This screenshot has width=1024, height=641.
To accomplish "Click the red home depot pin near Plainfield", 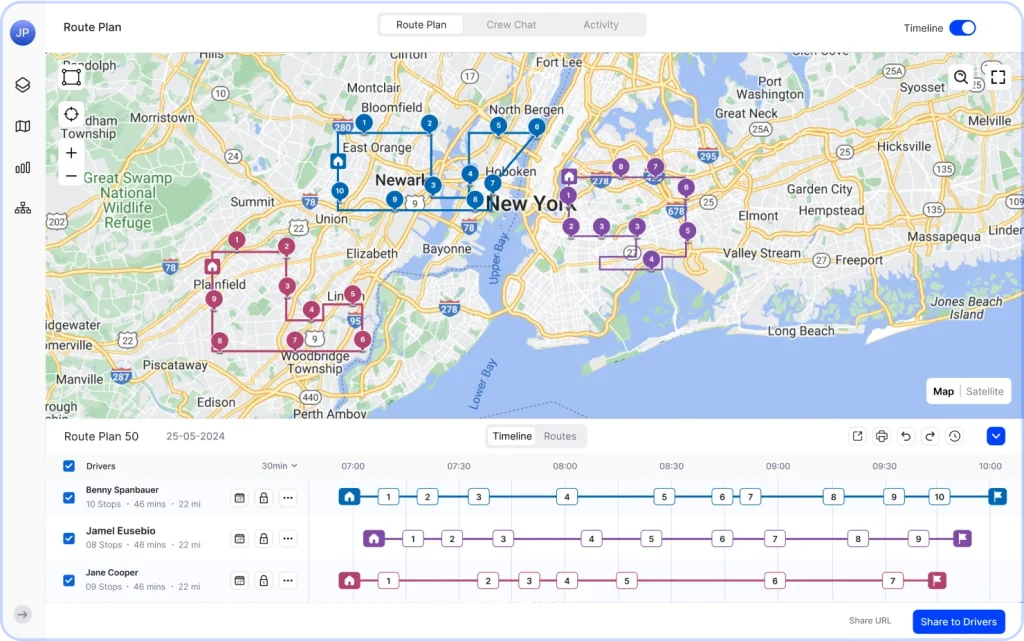I will tap(212, 266).
